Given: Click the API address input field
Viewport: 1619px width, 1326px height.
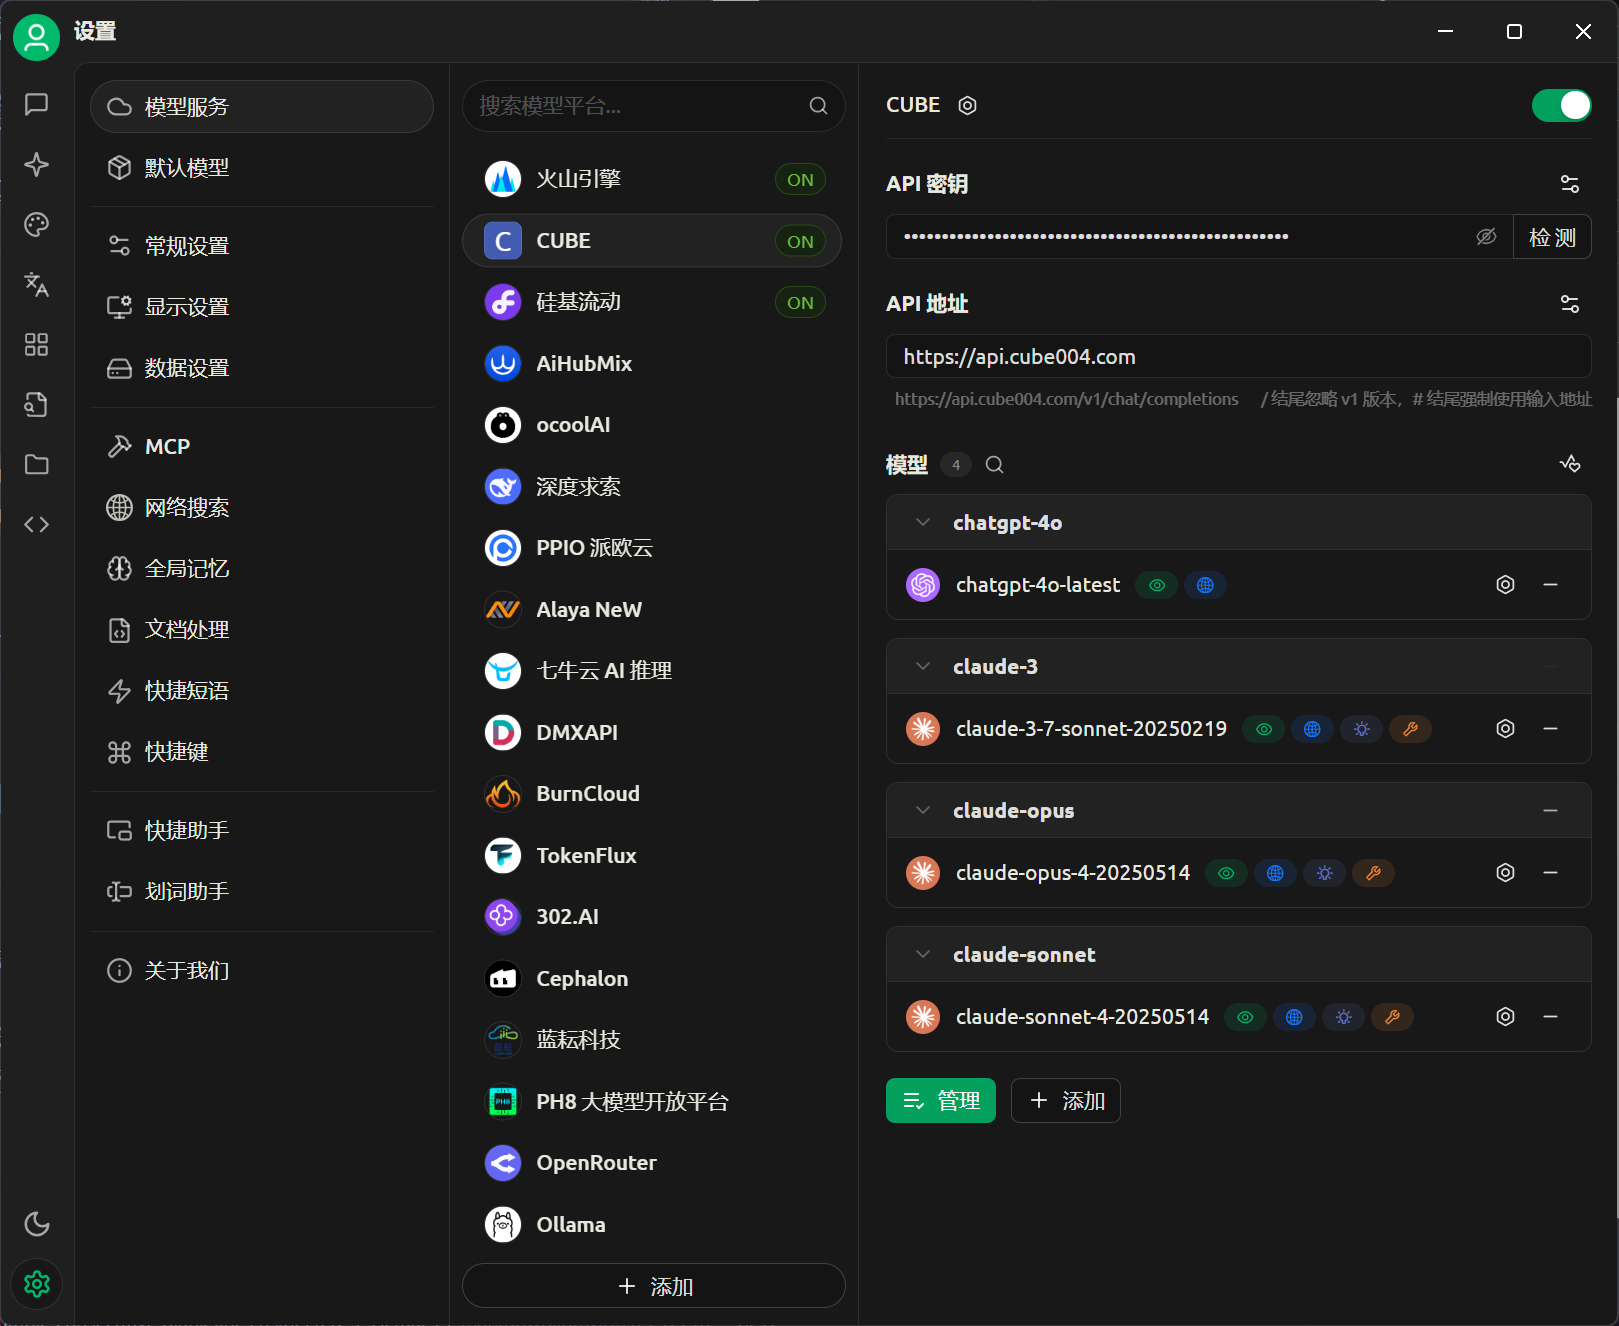Looking at the screenshot, I should click(x=1239, y=357).
